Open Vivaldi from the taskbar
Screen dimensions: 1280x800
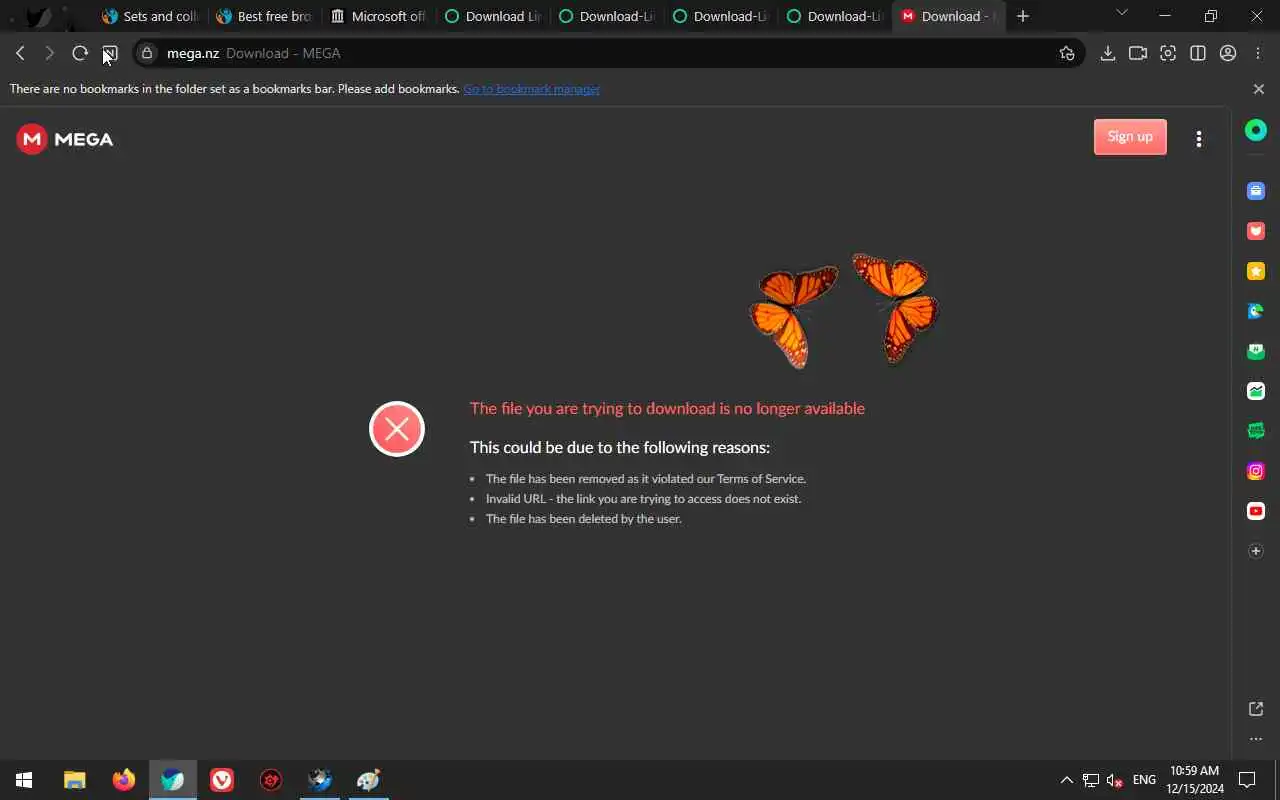[x=222, y=780]
